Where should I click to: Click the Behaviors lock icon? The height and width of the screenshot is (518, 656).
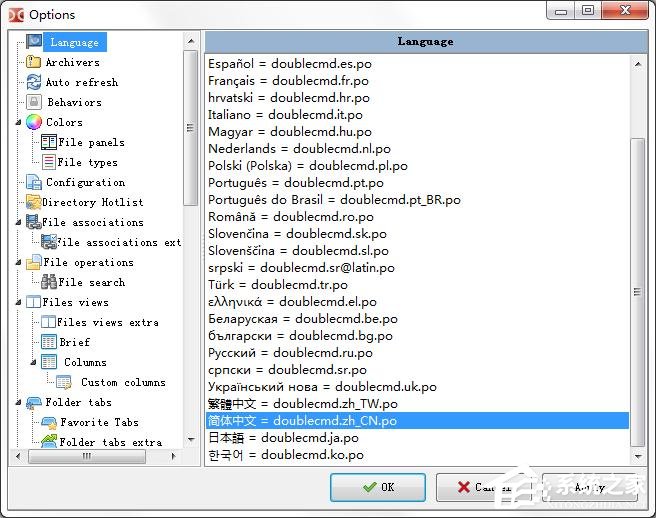click(33, 102)
